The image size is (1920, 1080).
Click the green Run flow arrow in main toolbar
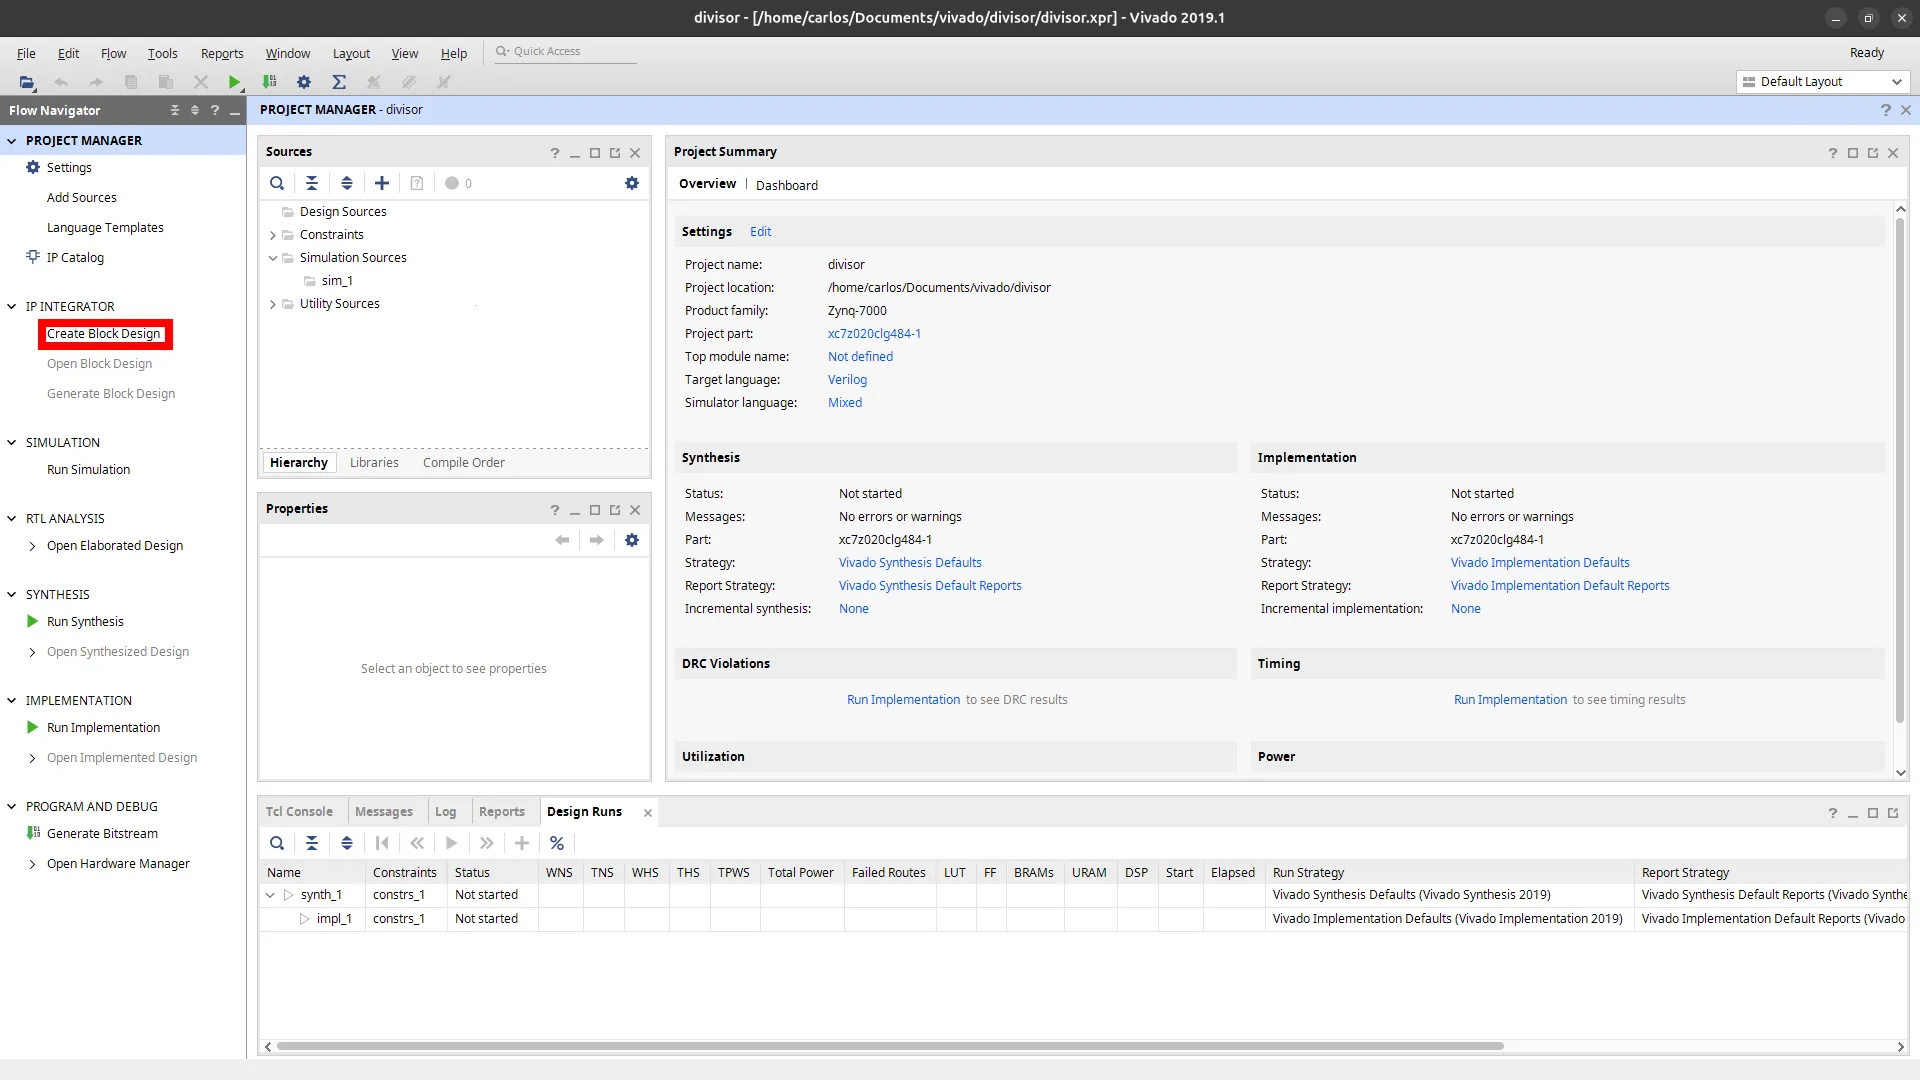tap(234, 82)
